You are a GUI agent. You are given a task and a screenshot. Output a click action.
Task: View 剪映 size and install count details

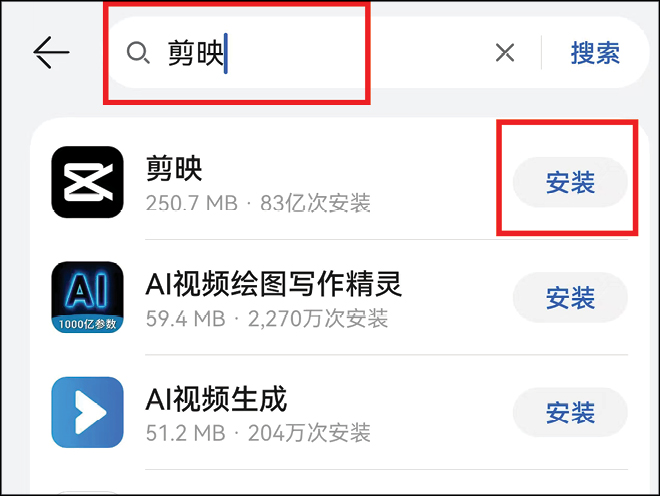[258, 203]
